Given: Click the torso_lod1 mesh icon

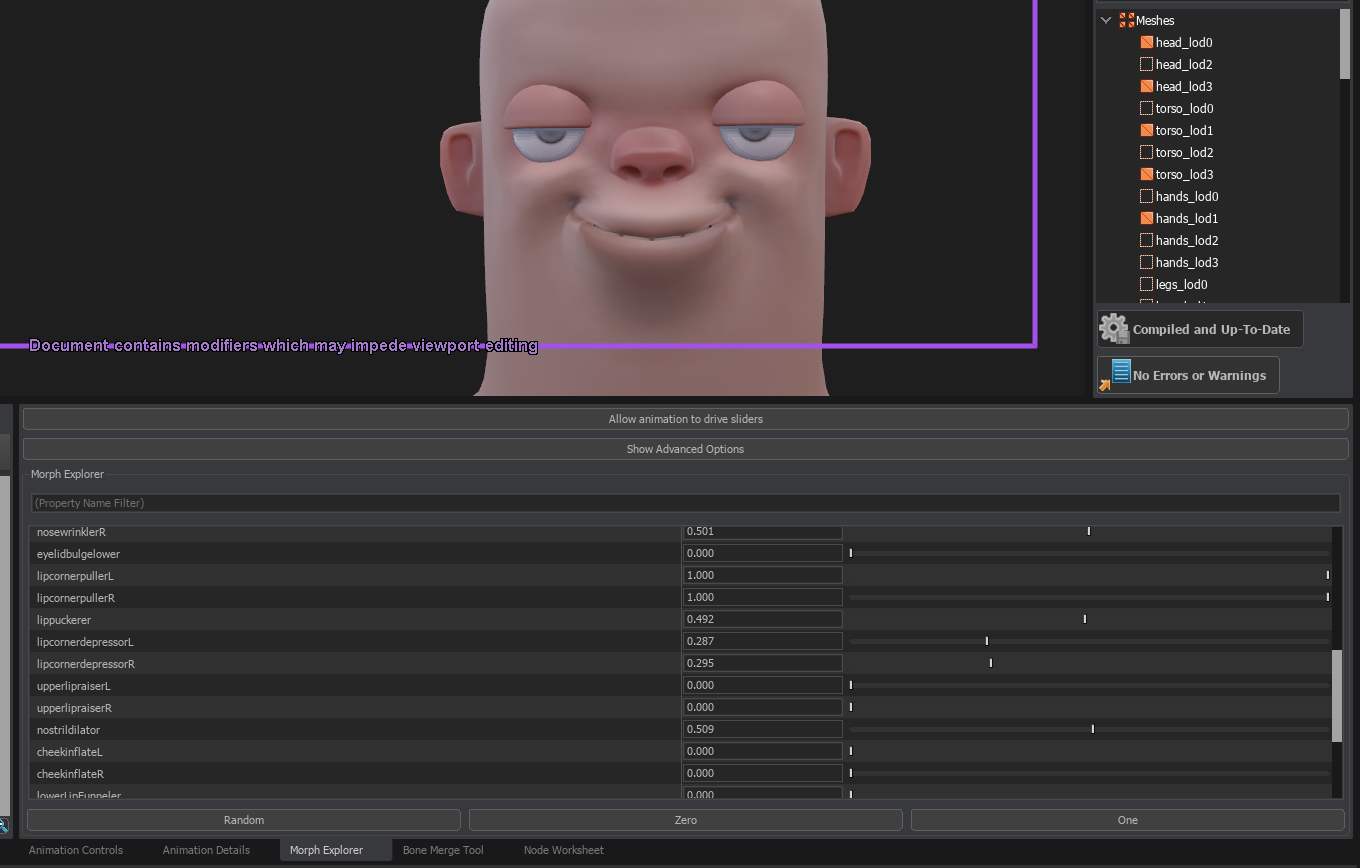Looking at the screenshot, I should pyautogui.click(x=1146, y=130).
